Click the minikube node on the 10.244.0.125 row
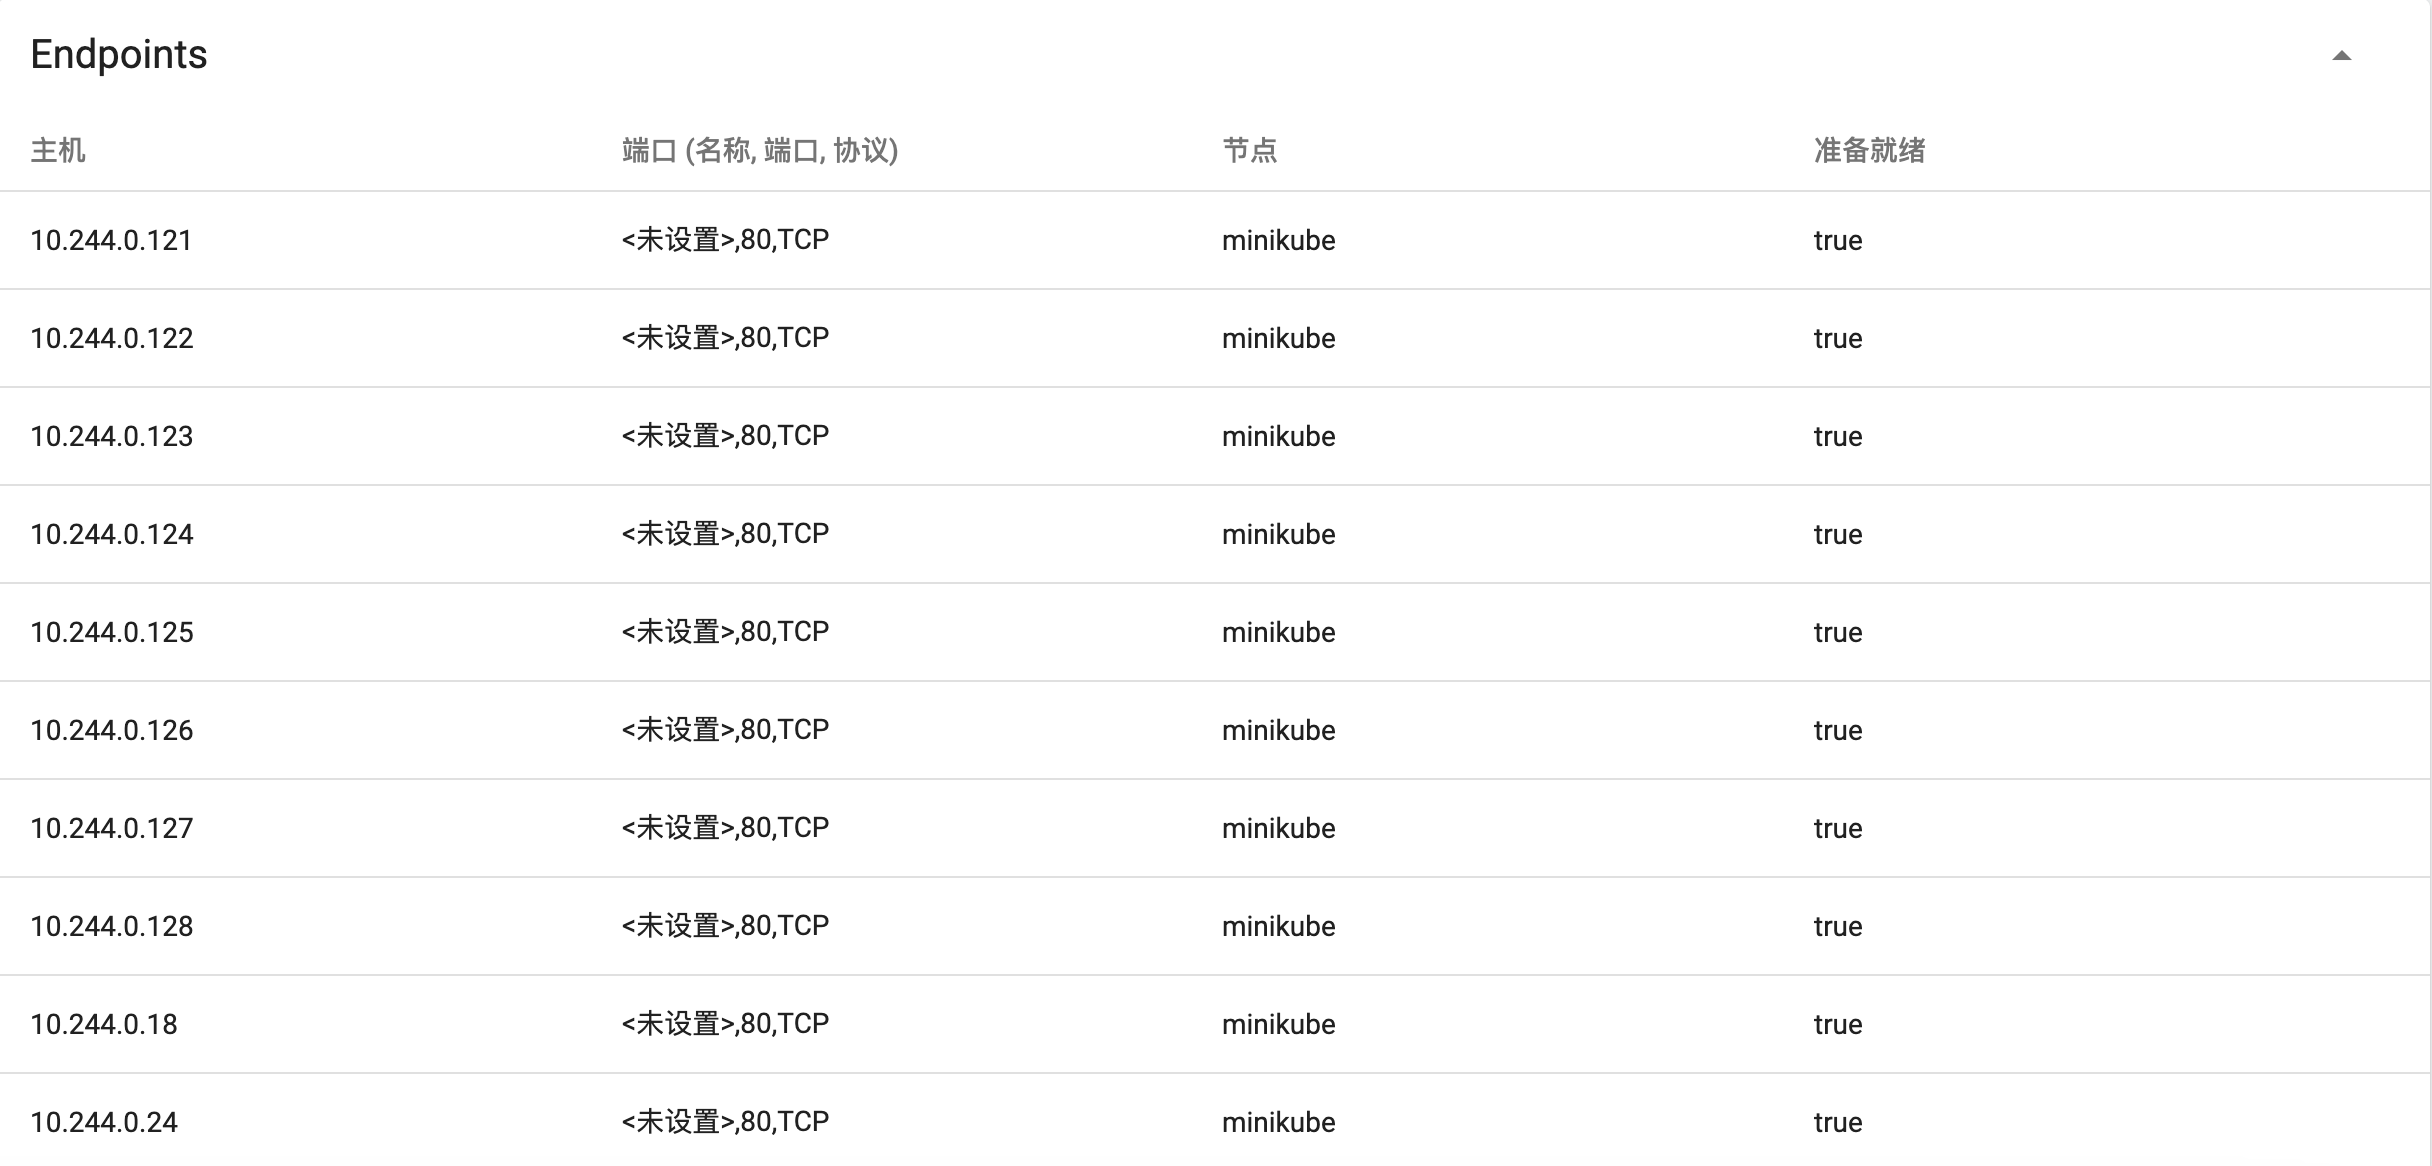 [x=1277, y=631]
